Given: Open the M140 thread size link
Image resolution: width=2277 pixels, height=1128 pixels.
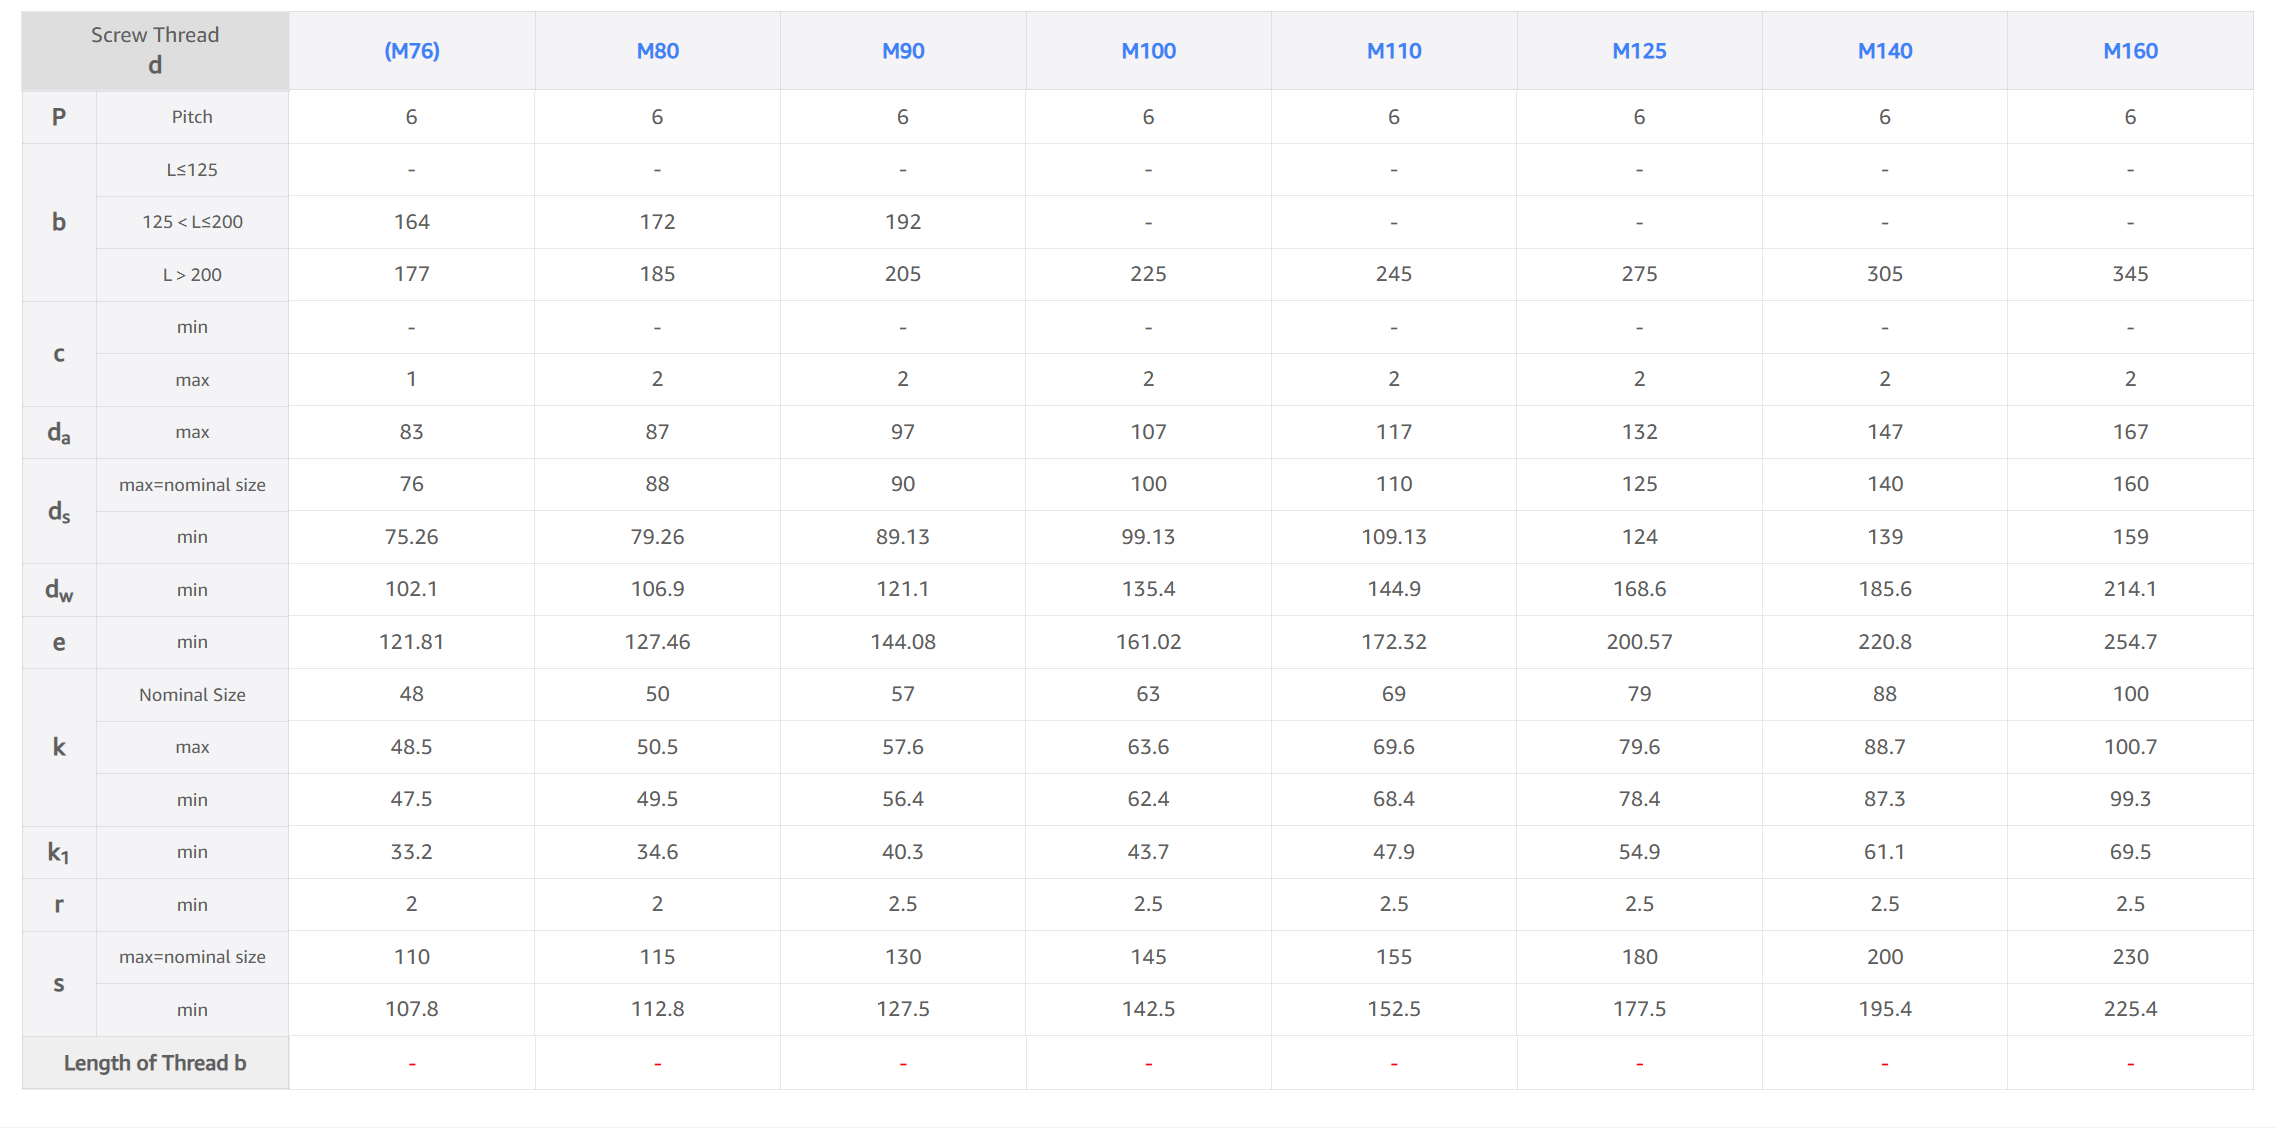Looking at the screenshot, I should pos(1885,51).
